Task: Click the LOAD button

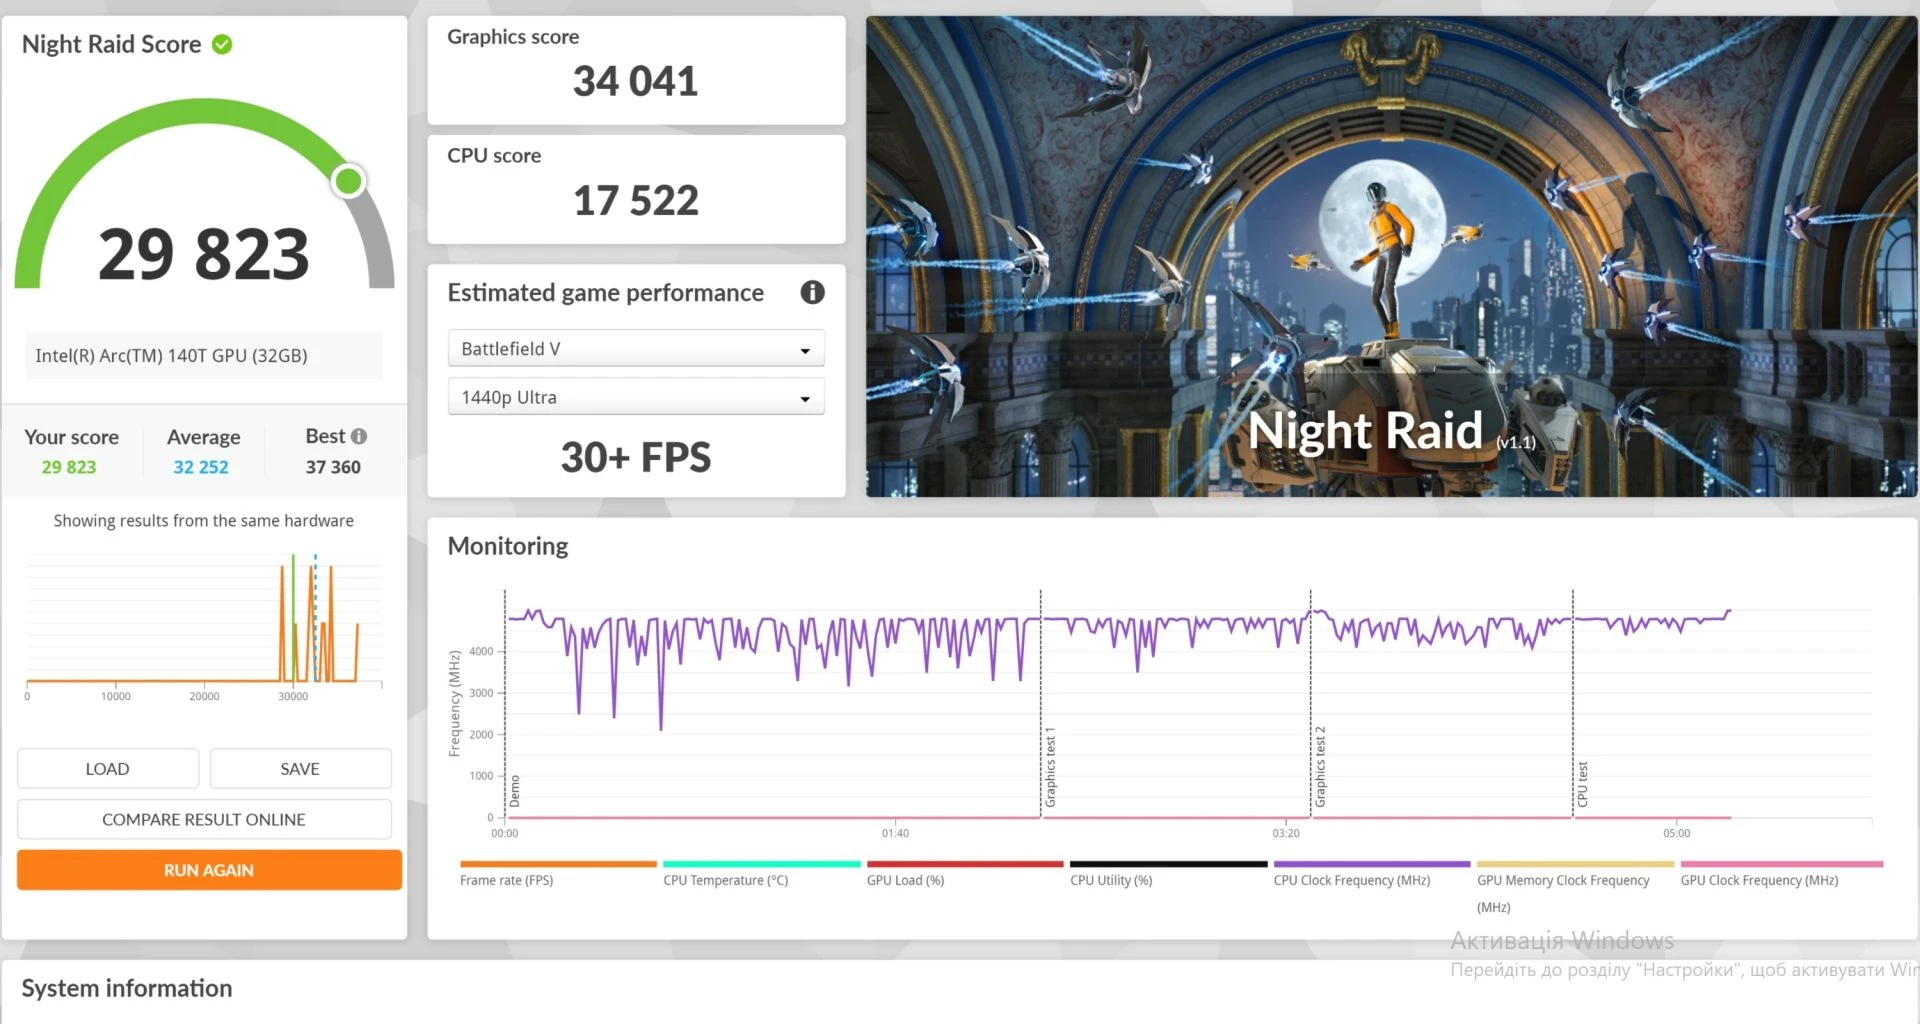Action: click(107, 768)
